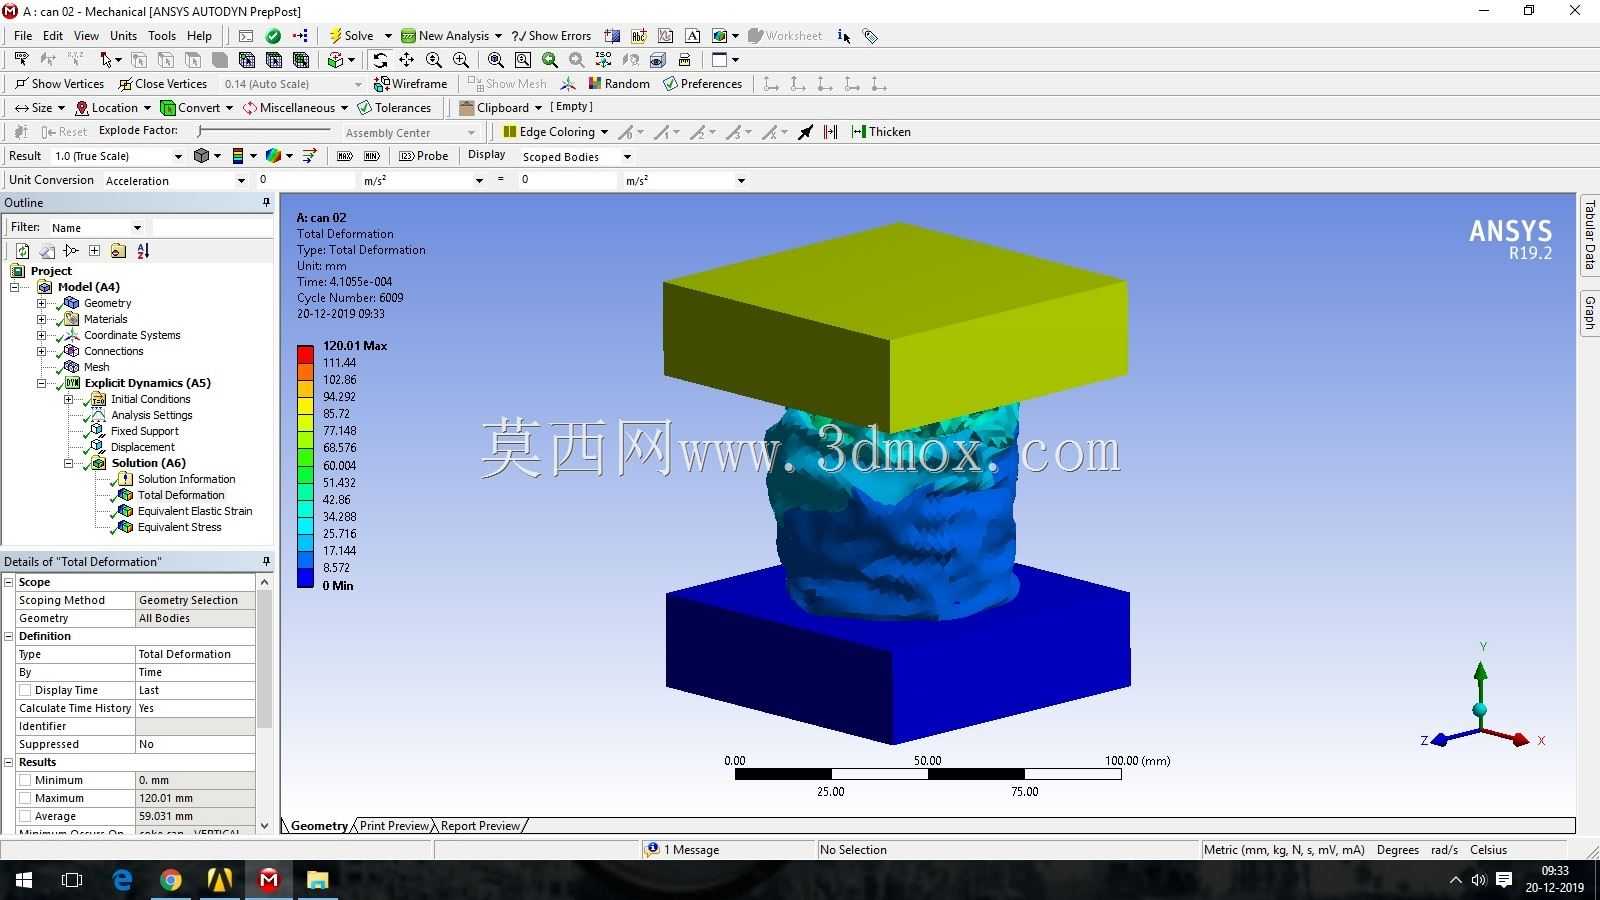
Task: Click the Show Errors button
Action: click(551, 36)
